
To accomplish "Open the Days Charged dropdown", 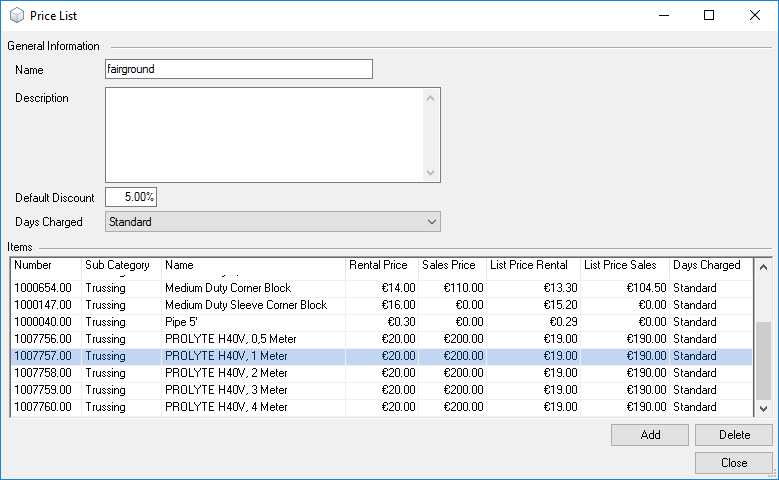I will coord(272,222).
